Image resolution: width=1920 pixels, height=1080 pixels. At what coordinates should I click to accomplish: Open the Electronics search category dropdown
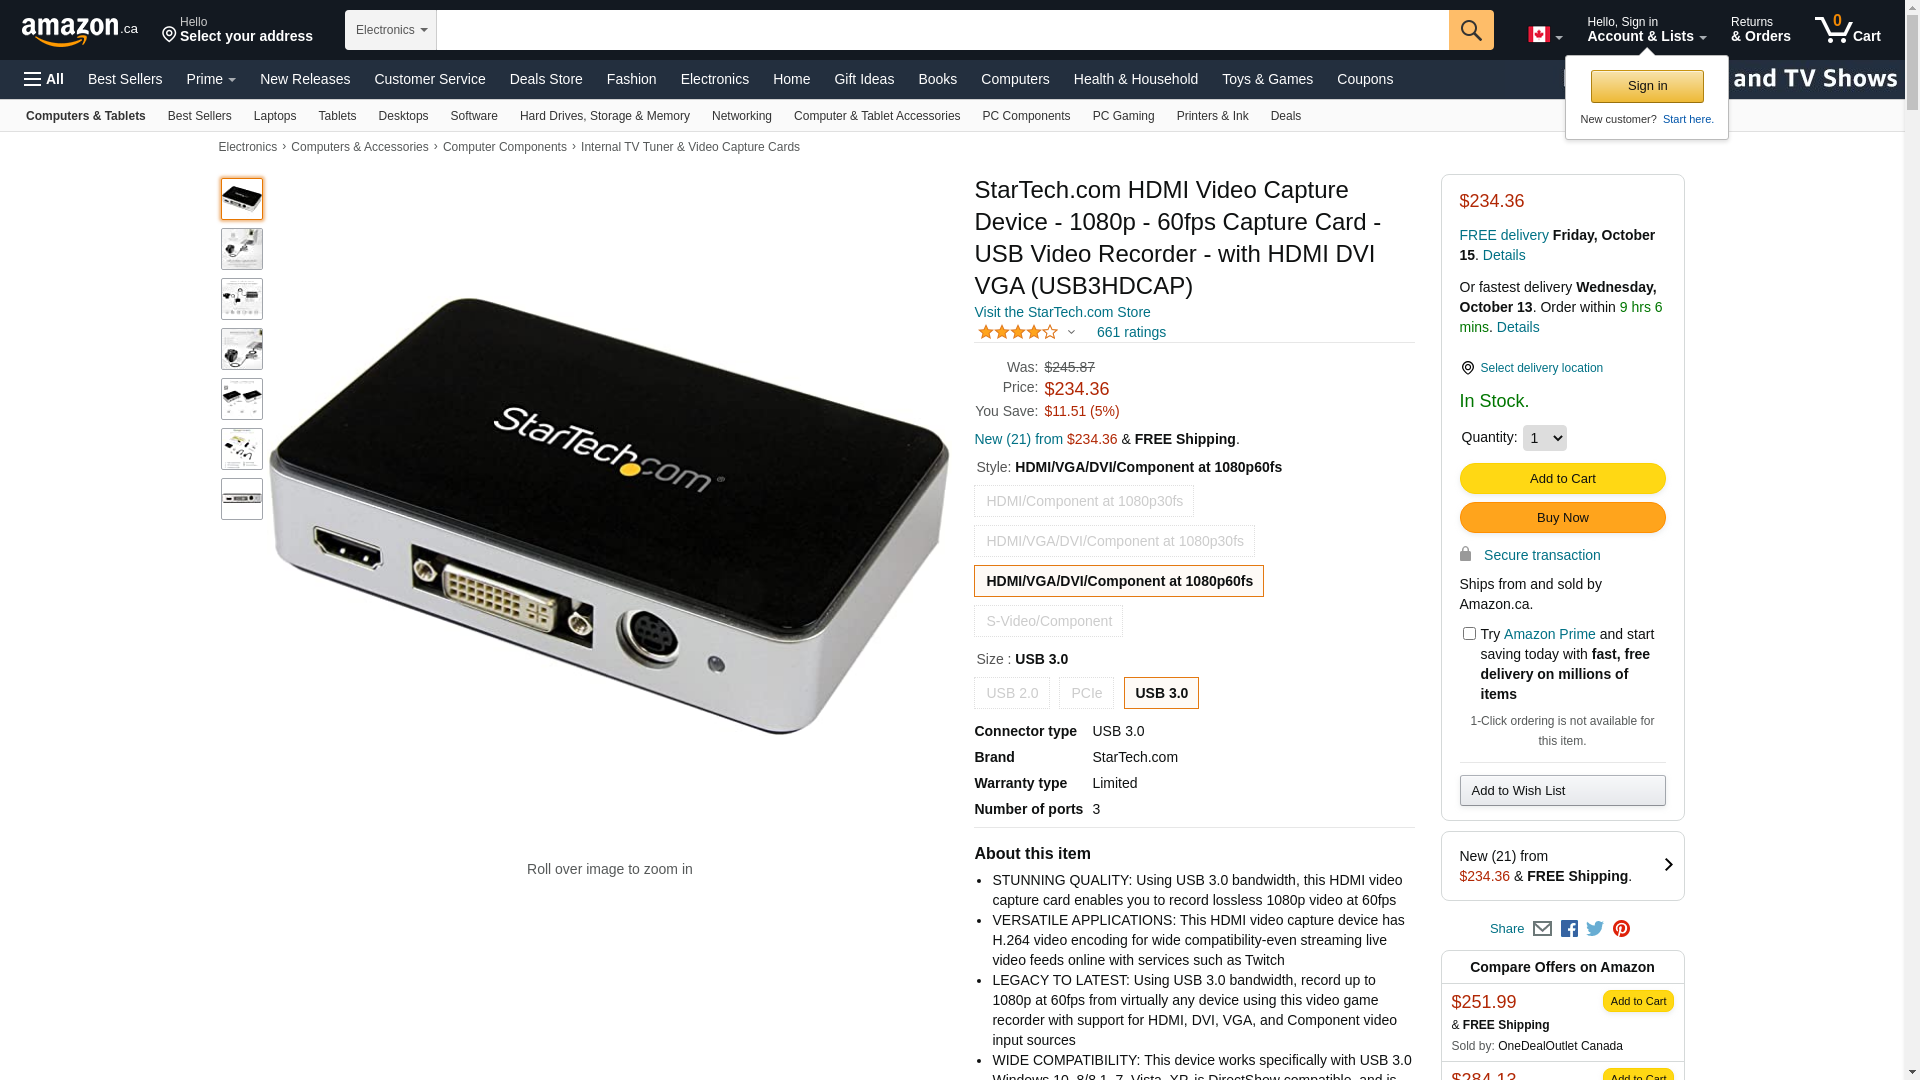[x=391, y=30]
